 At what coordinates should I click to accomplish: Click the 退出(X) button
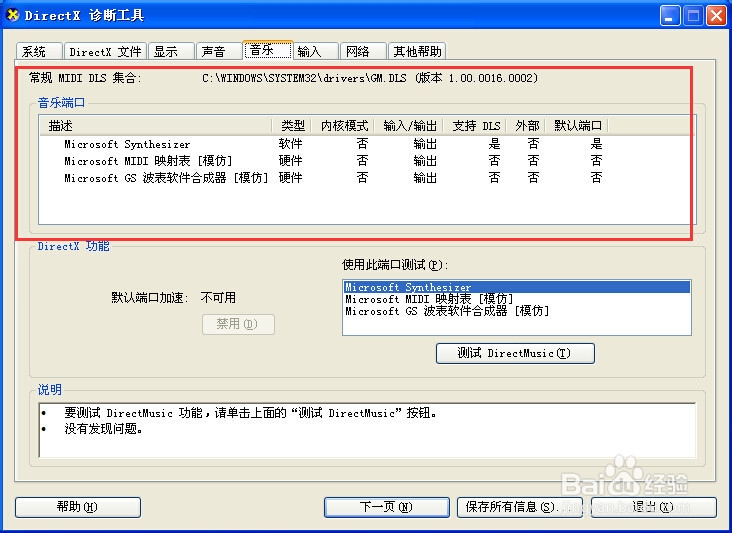point(654,507)
